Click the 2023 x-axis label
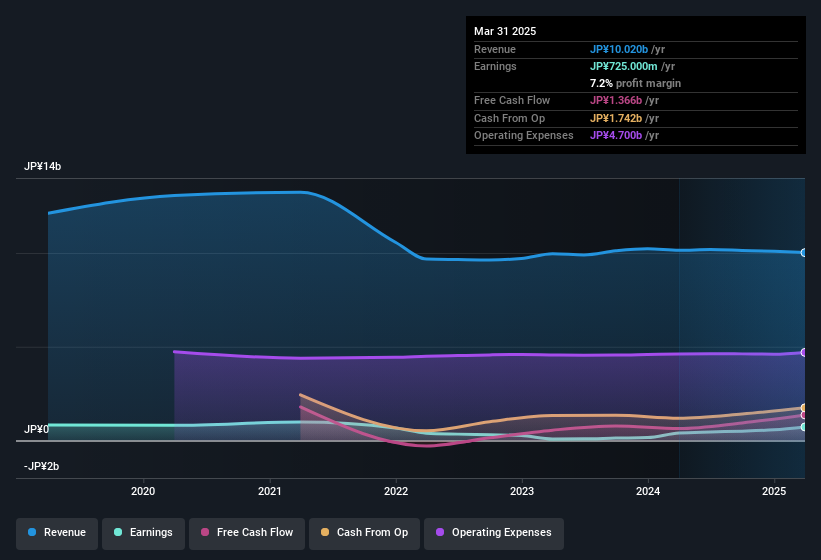821x560 pixels. [x=522, y=491]
